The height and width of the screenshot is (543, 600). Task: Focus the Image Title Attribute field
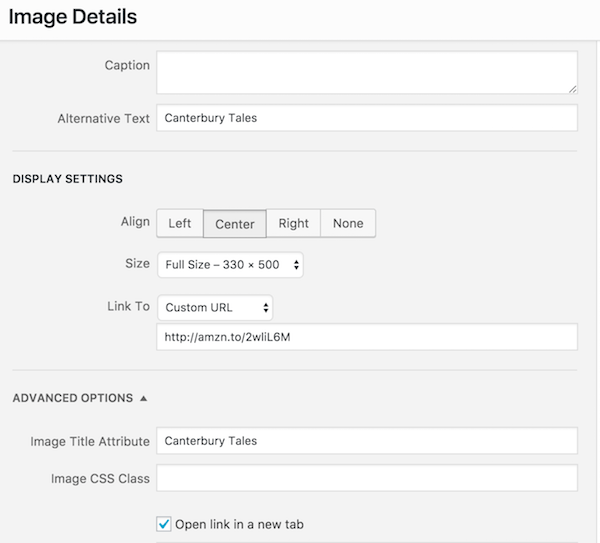366,441
